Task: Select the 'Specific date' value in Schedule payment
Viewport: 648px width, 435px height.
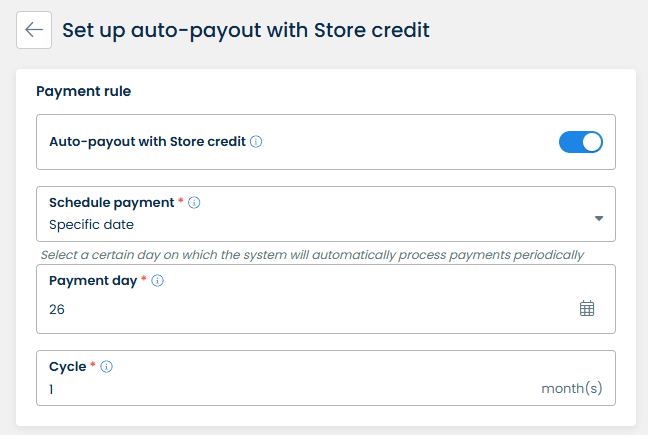Action: coord(92,225)
